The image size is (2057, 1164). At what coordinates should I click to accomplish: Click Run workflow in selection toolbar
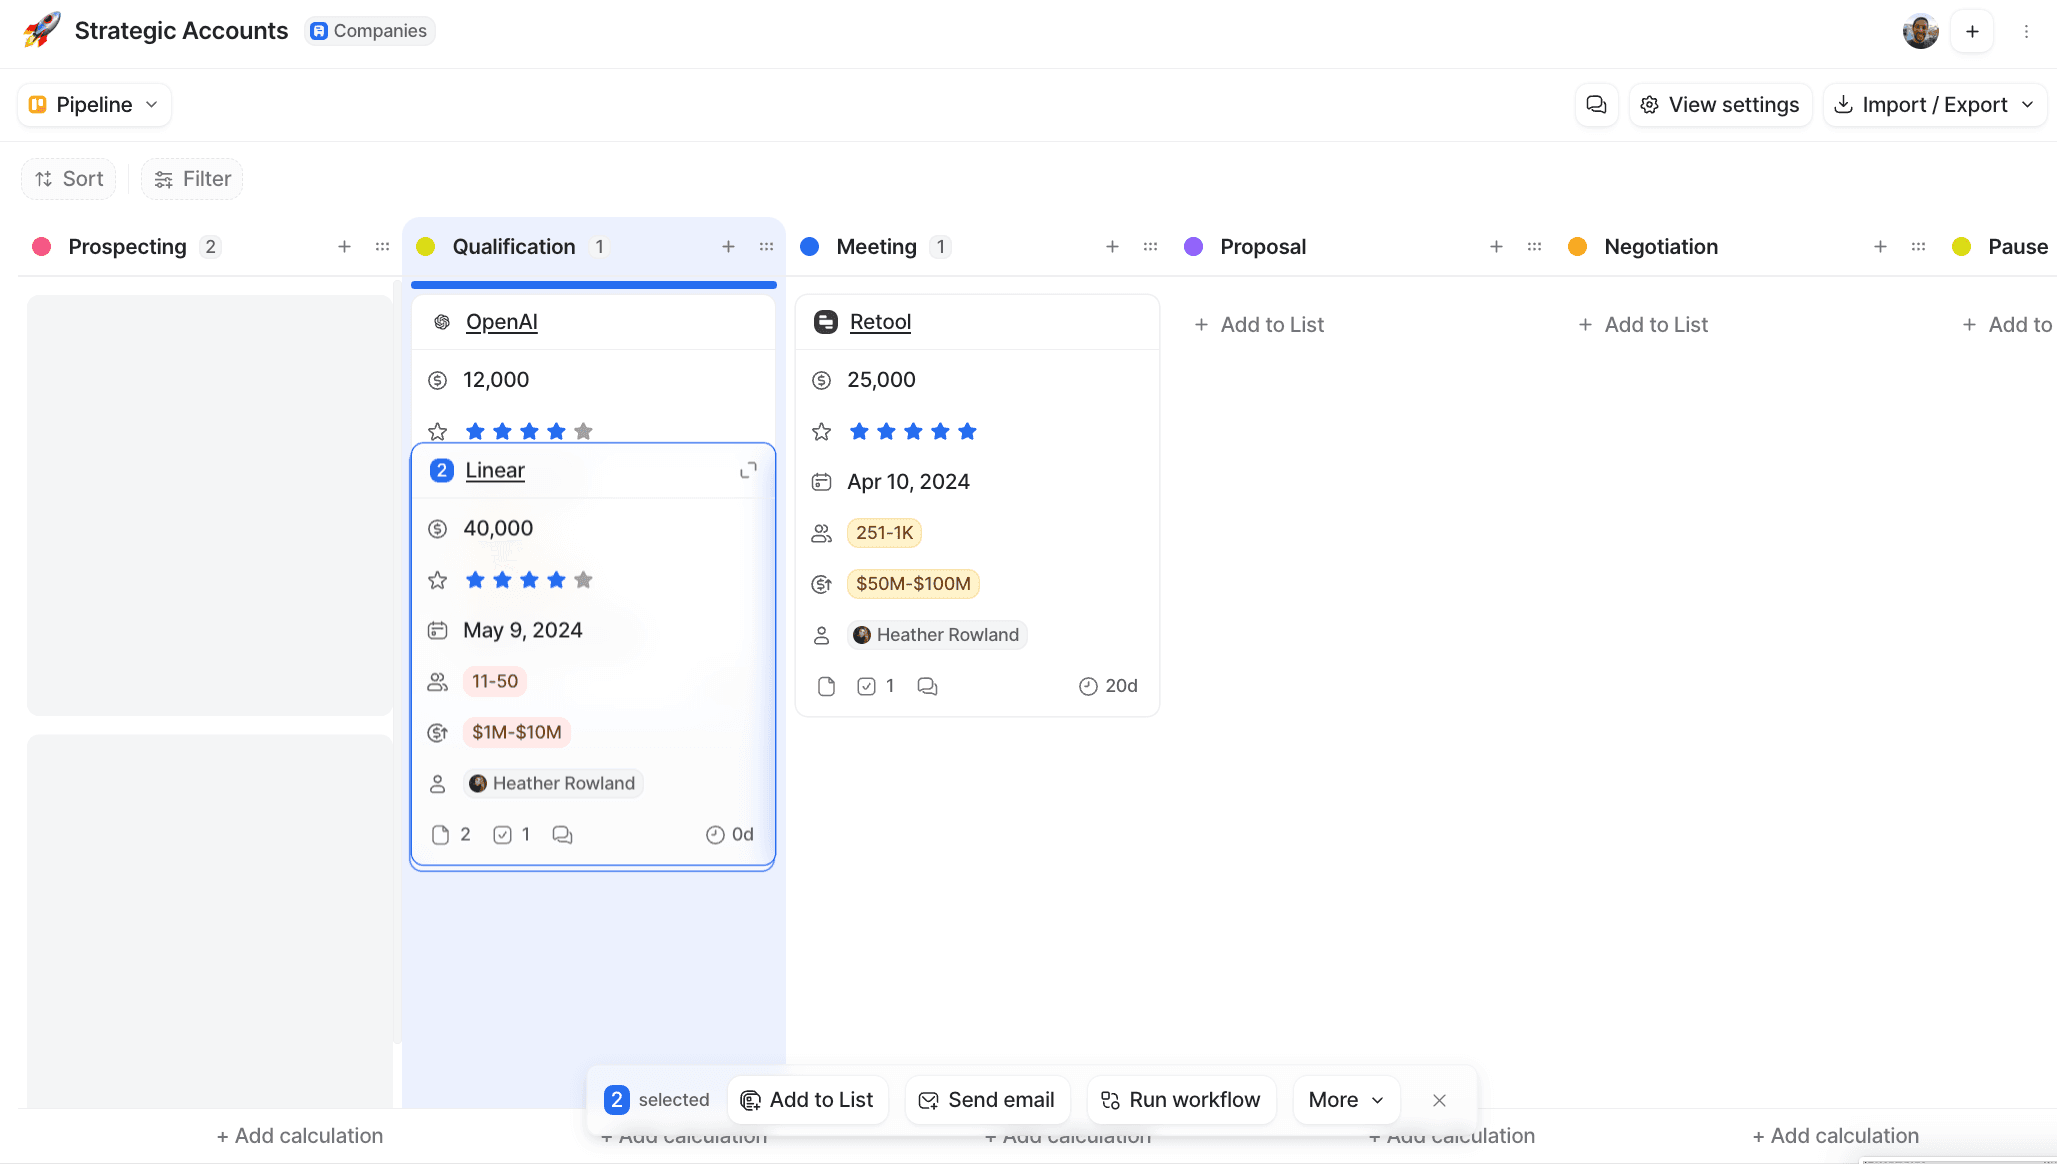[x=1181, y=1100]
